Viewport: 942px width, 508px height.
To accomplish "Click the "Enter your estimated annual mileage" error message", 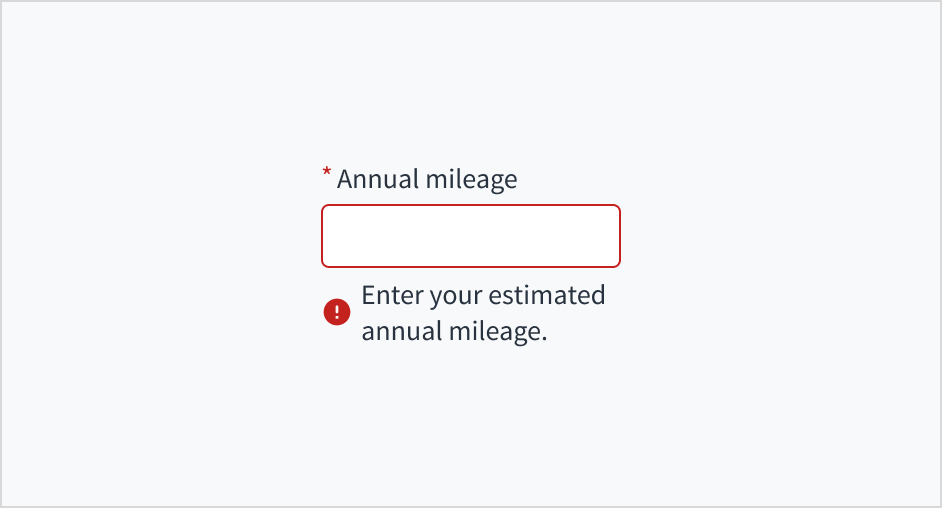I will pyautogui.click(x=483, y=313).
